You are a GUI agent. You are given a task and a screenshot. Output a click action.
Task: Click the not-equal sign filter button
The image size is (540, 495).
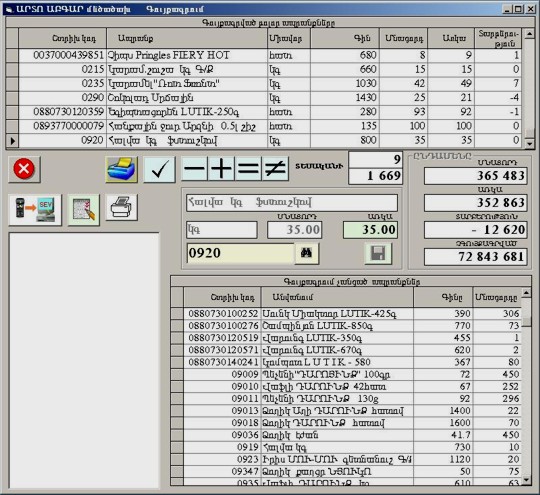(275, 168)
